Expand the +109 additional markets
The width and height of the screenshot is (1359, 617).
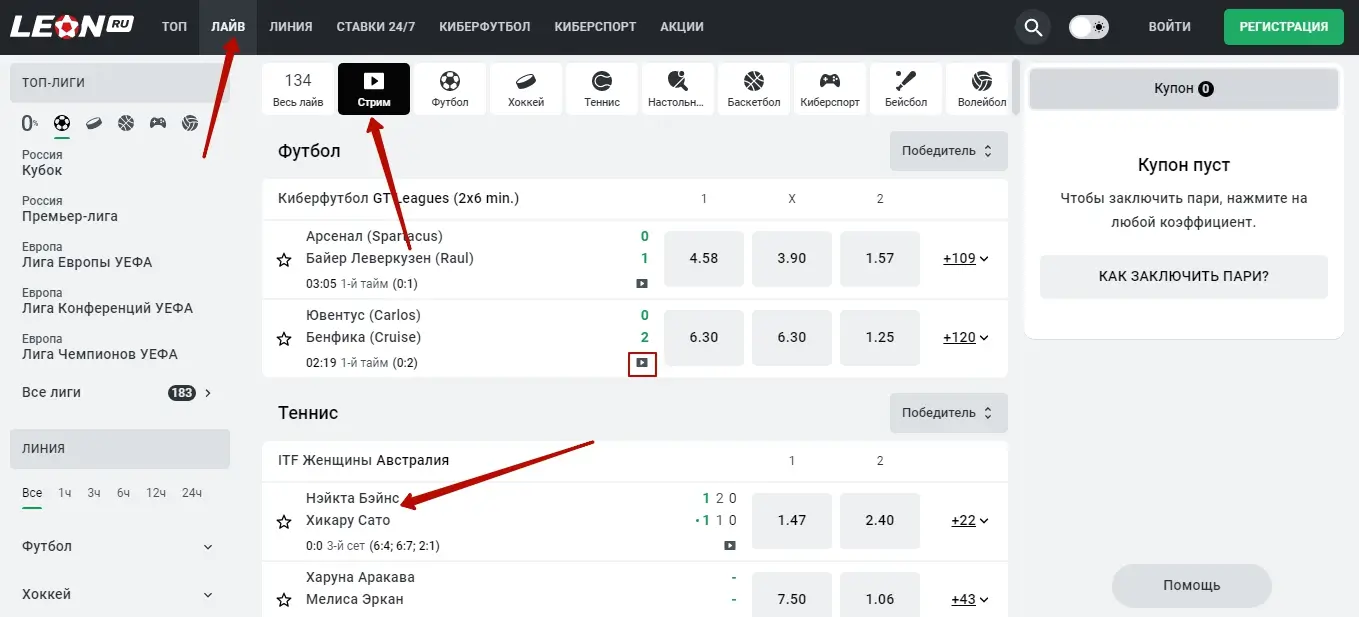[x=965, y=259]
